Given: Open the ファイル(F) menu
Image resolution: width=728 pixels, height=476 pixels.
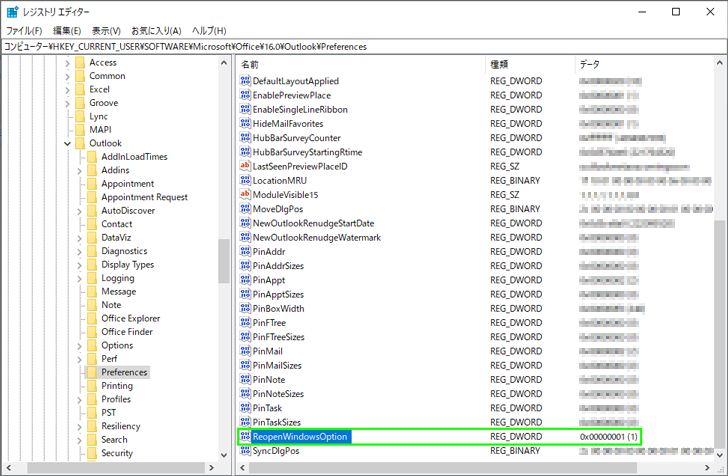Looking at the screenshot, I should 24,31.
